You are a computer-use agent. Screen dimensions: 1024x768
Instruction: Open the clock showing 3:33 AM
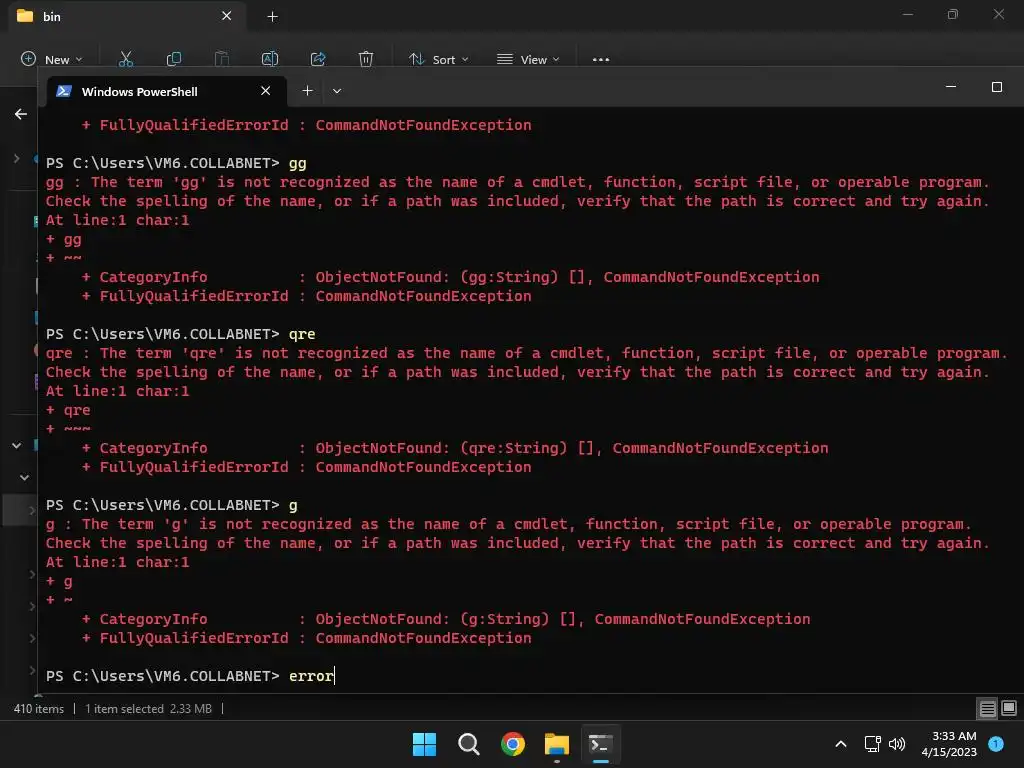(949, 744)
